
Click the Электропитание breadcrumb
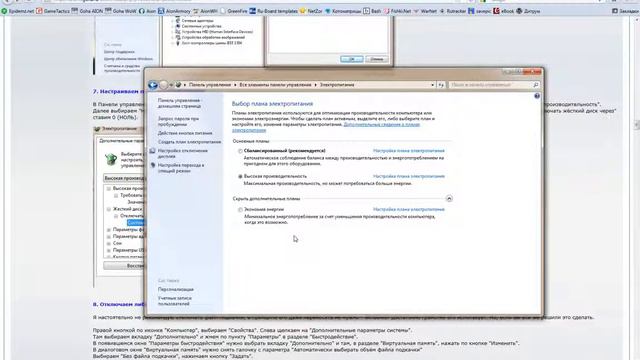click(x=337, y=85)
